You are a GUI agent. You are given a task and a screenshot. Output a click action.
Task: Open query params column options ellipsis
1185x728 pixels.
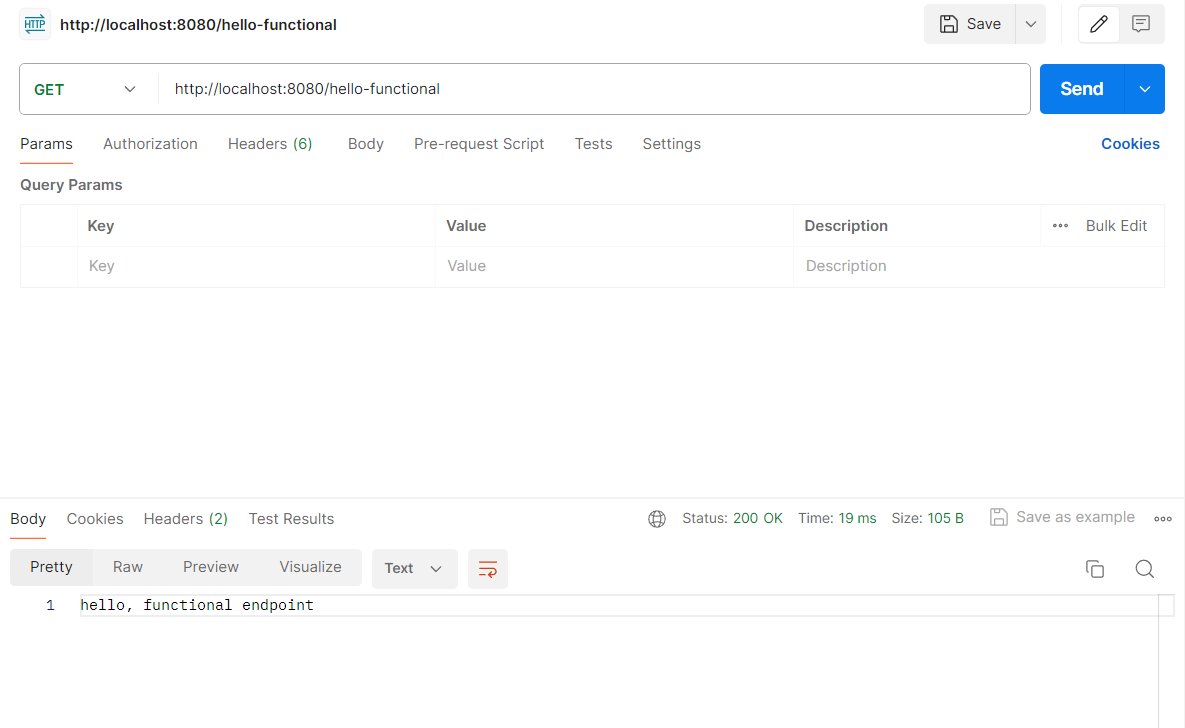click(x=1060, y=225)
